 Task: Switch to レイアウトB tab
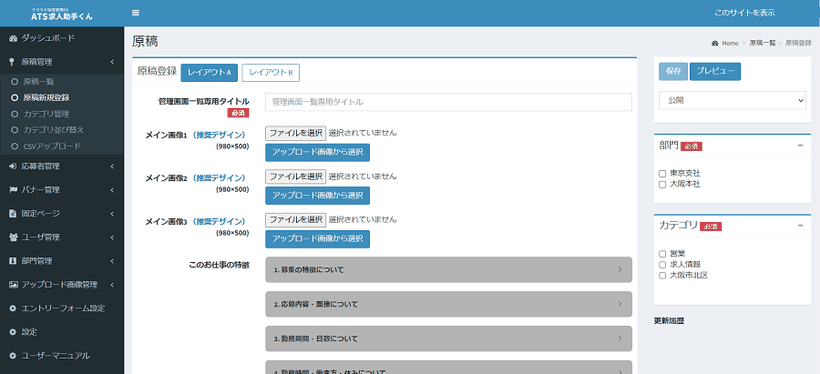(270, 73)
